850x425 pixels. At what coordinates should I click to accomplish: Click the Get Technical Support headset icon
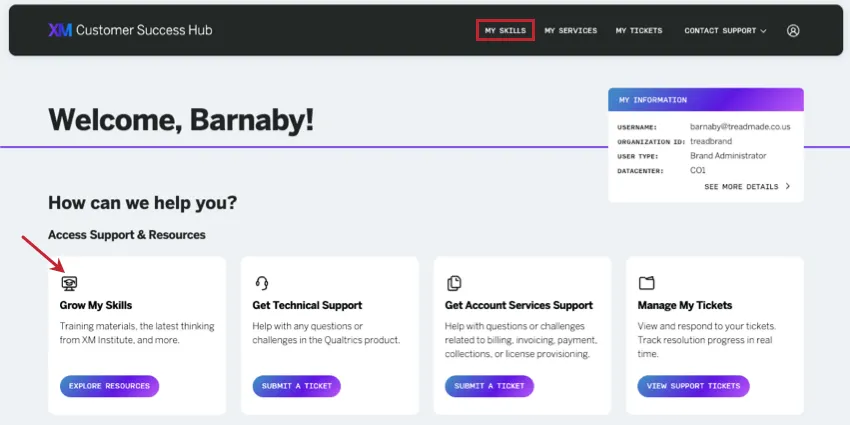[262, 283]
